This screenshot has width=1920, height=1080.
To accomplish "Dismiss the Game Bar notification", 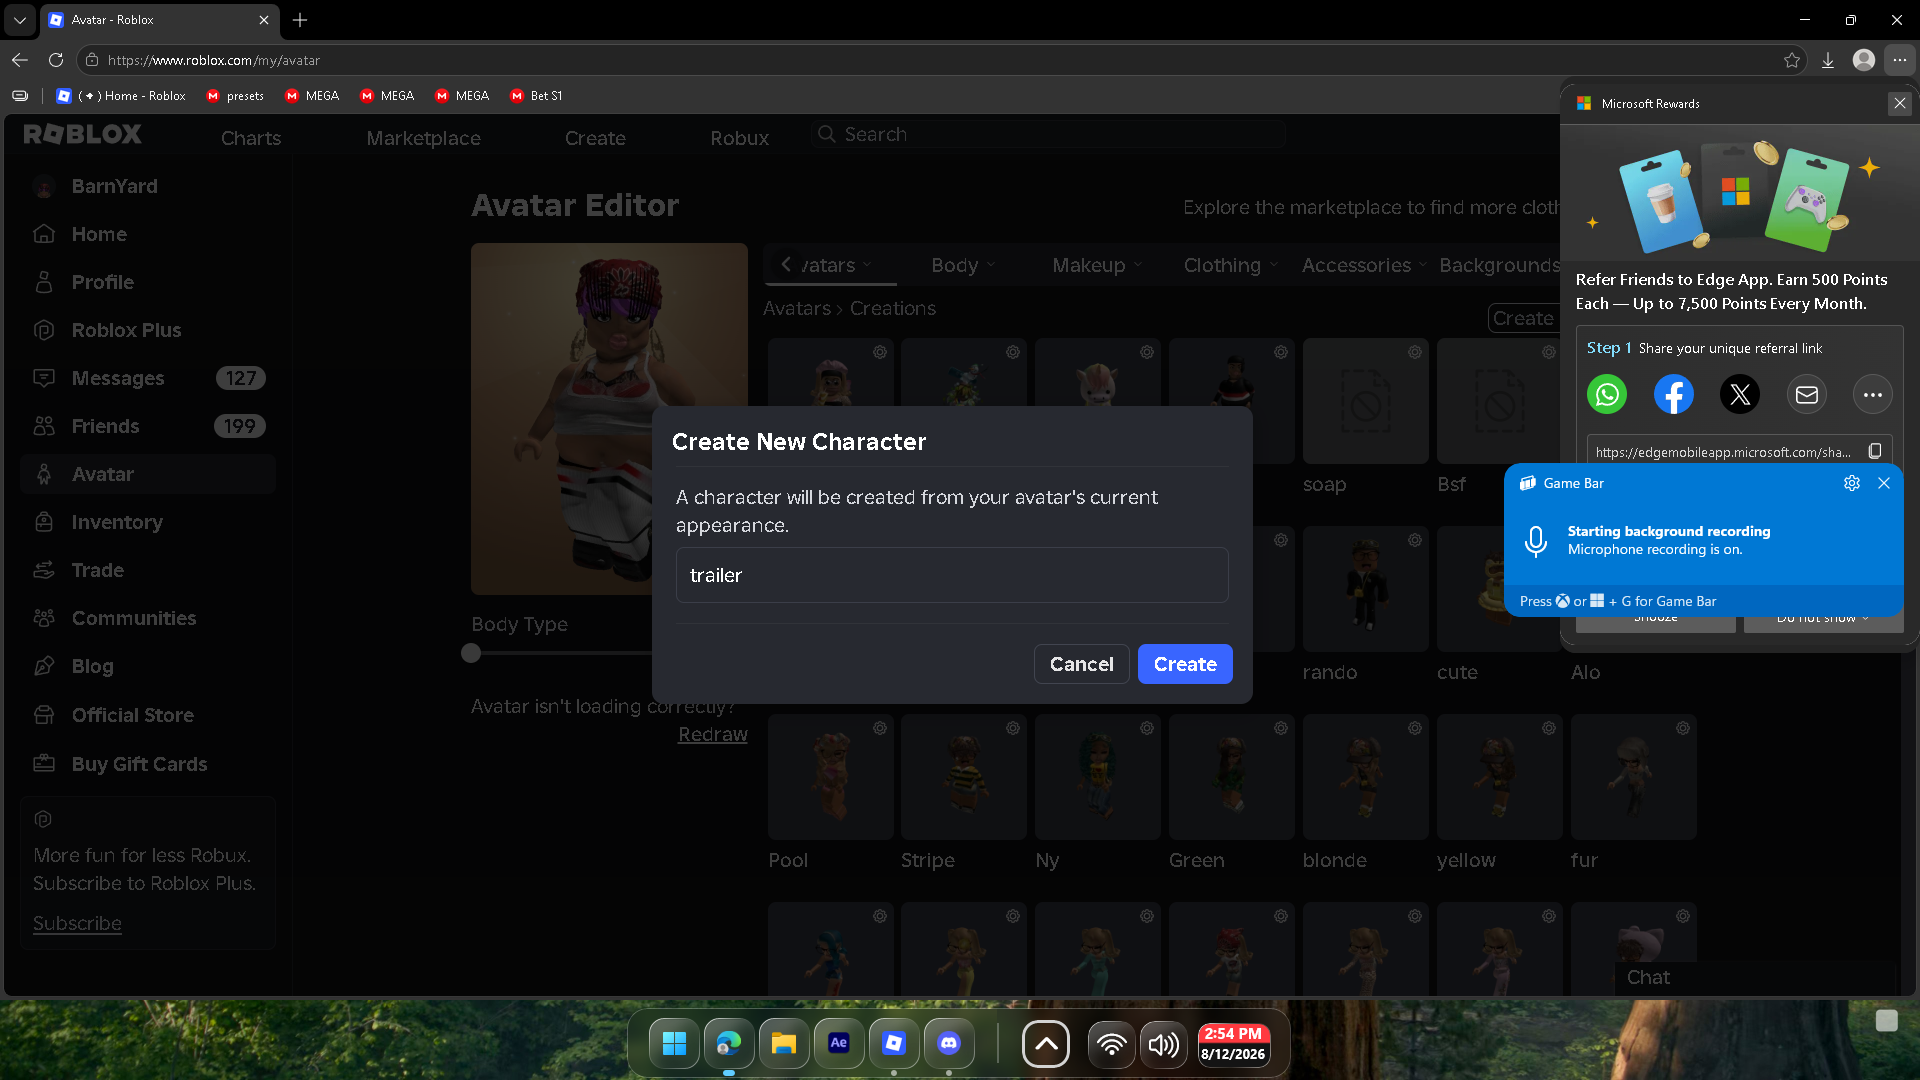I will [x=1884, y=483].
